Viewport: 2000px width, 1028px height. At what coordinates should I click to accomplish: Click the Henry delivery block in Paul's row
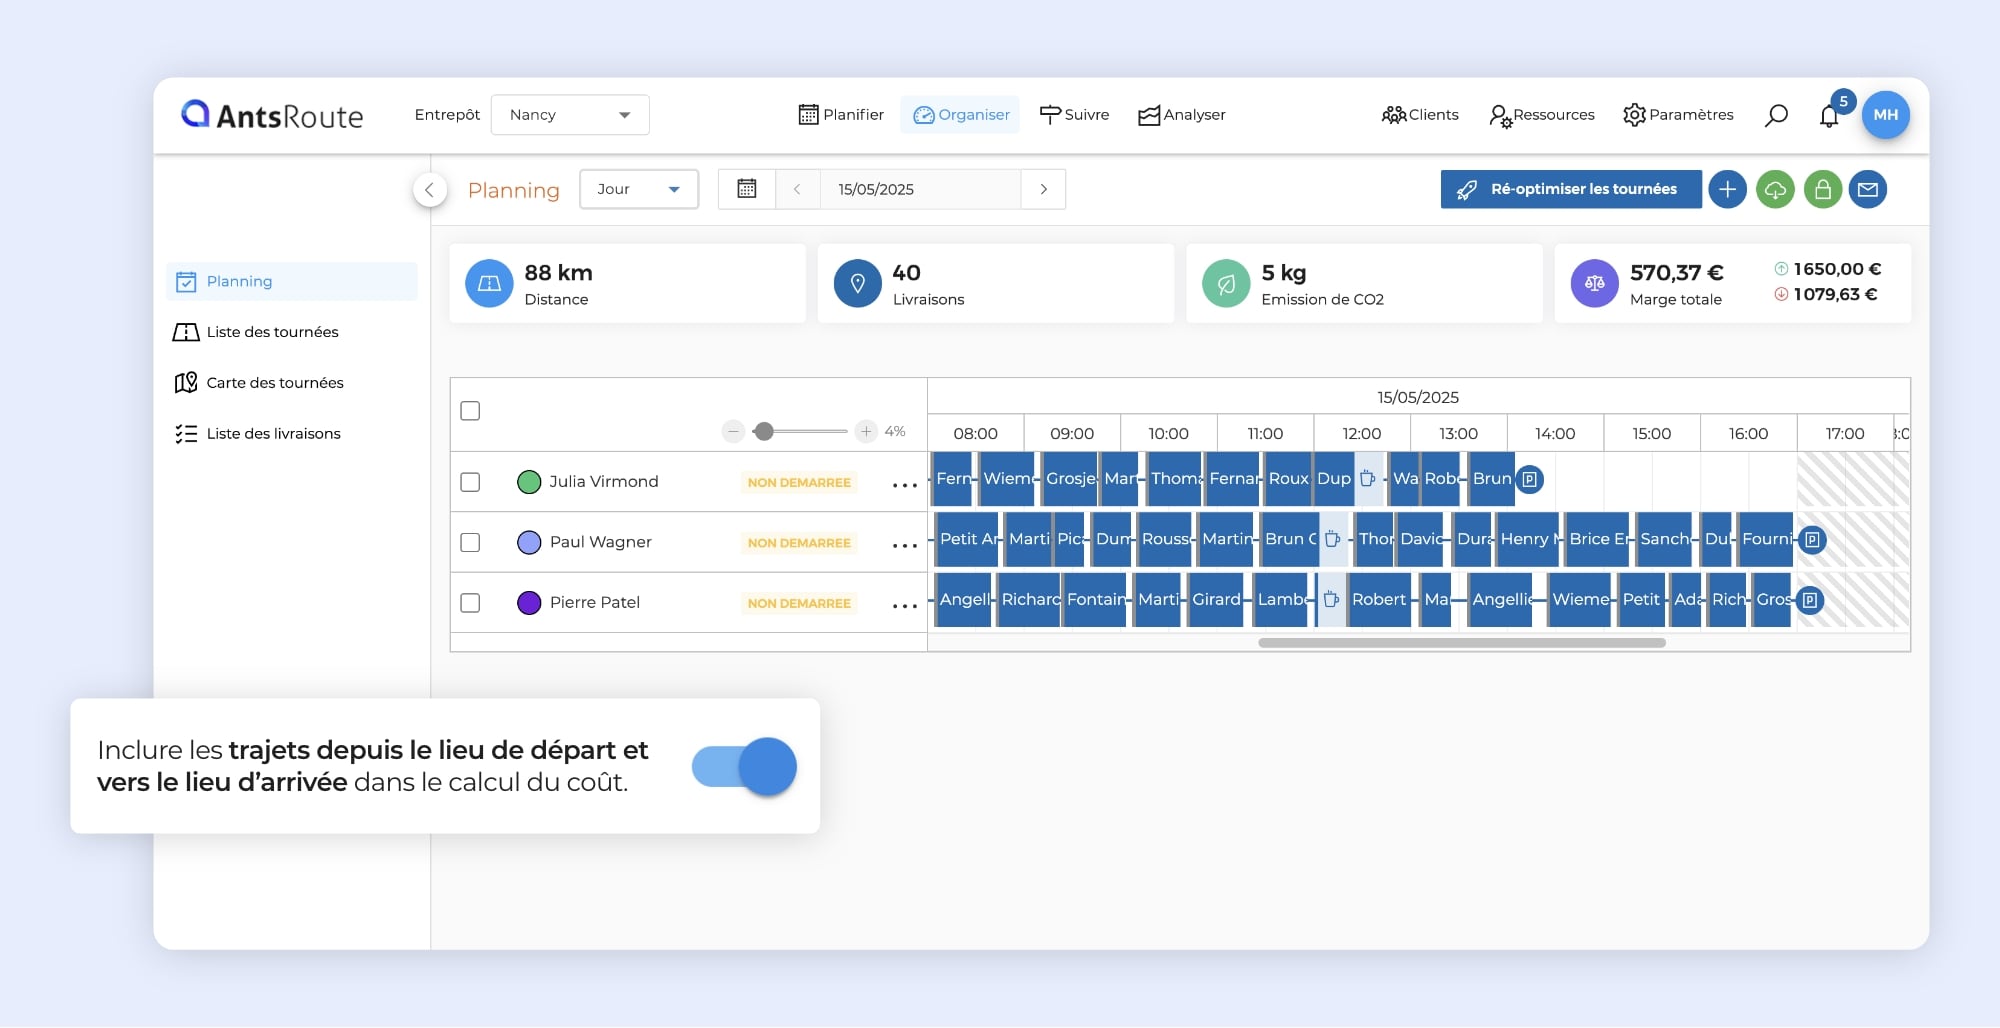pyautogui.click(x=1527, y=539)
